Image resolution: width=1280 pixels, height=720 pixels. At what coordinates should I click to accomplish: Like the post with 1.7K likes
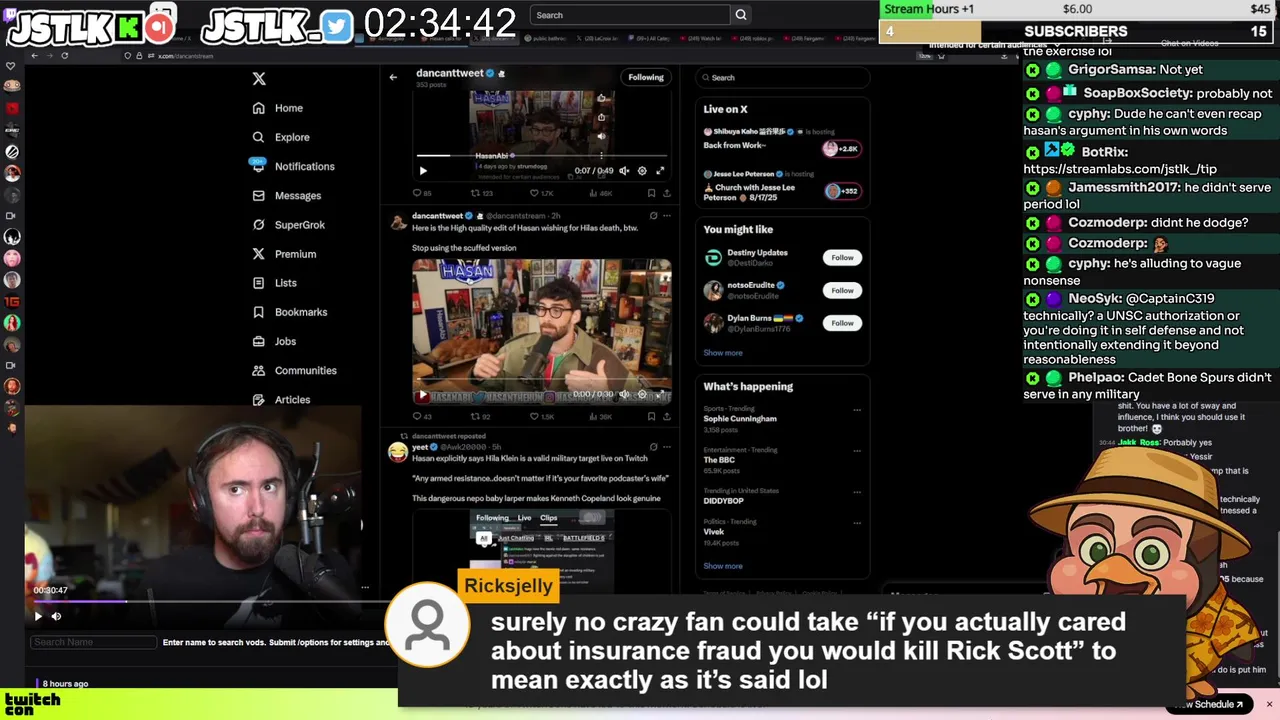[541, 193]
